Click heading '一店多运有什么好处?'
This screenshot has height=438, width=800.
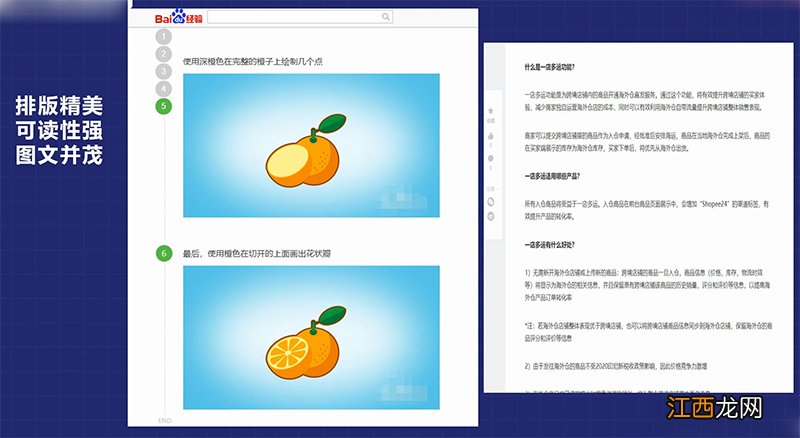point(549,245)
